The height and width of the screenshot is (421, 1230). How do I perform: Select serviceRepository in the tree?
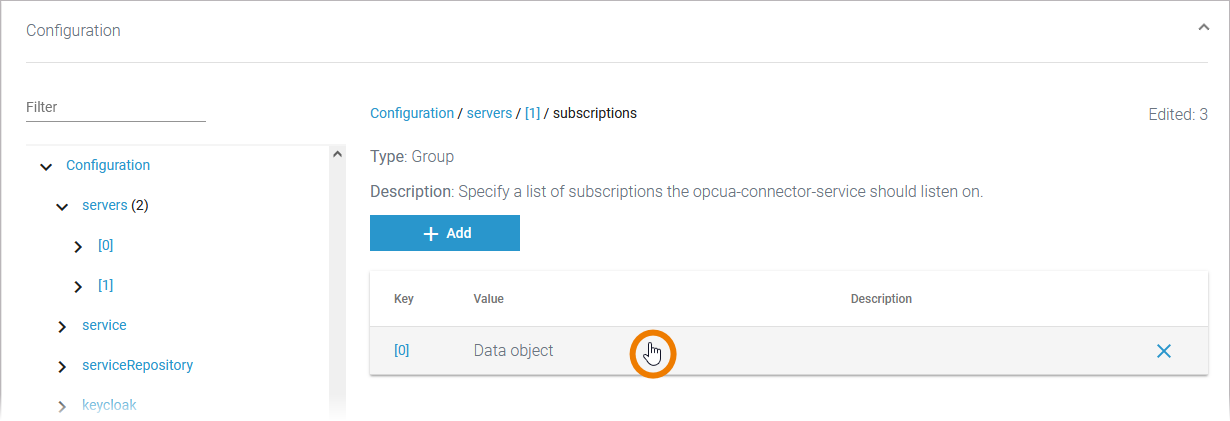[x=137, y=365]
